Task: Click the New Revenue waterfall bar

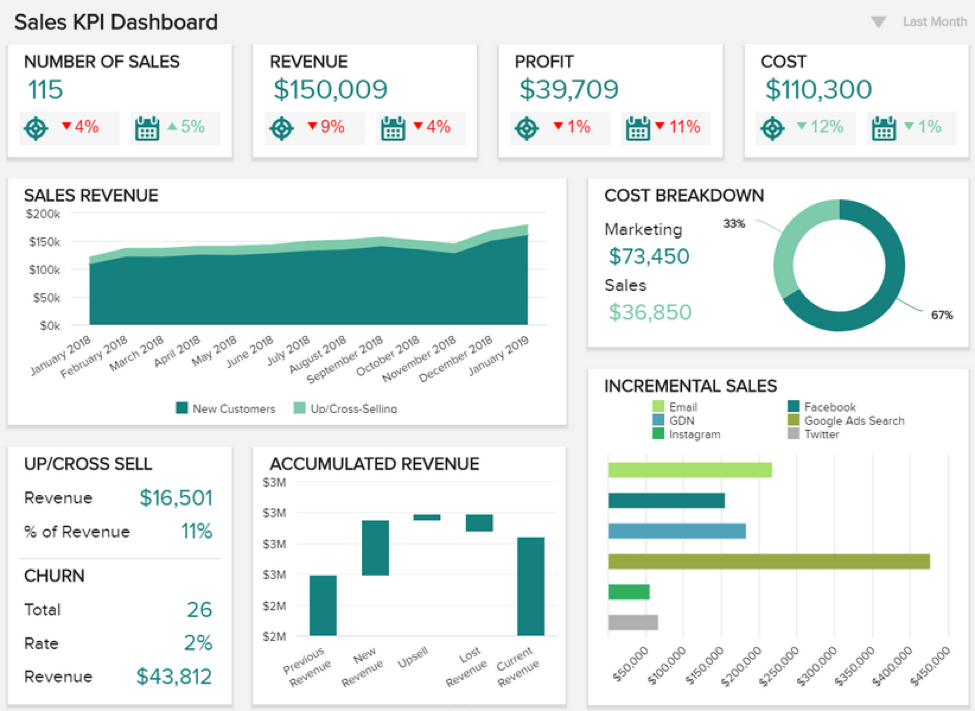Action: [x=376, y=548]
